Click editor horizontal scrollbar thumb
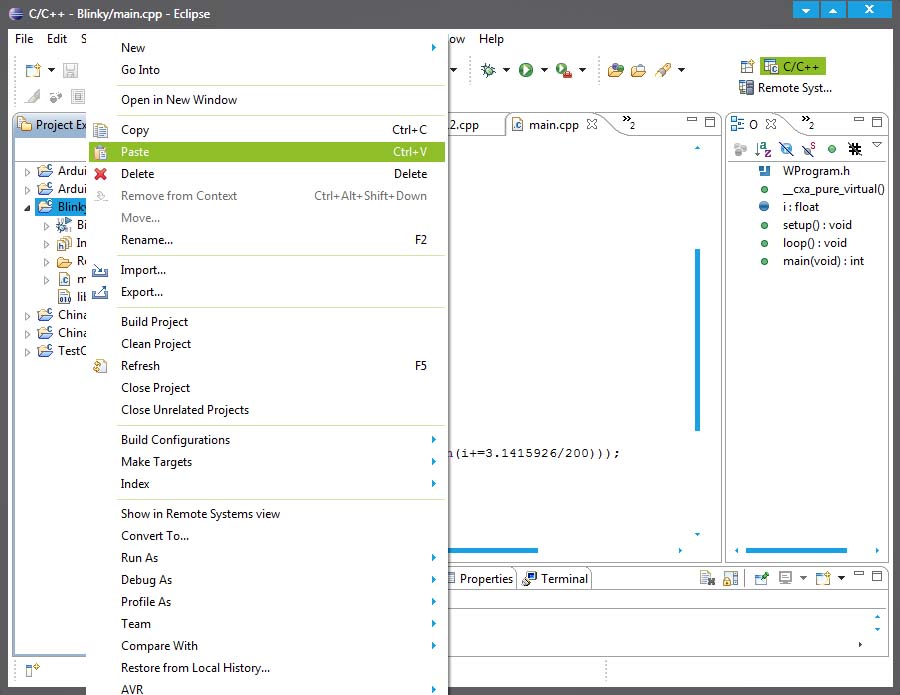Image resolution: width=900 pixels, height=695 pixels. [493, 550]
